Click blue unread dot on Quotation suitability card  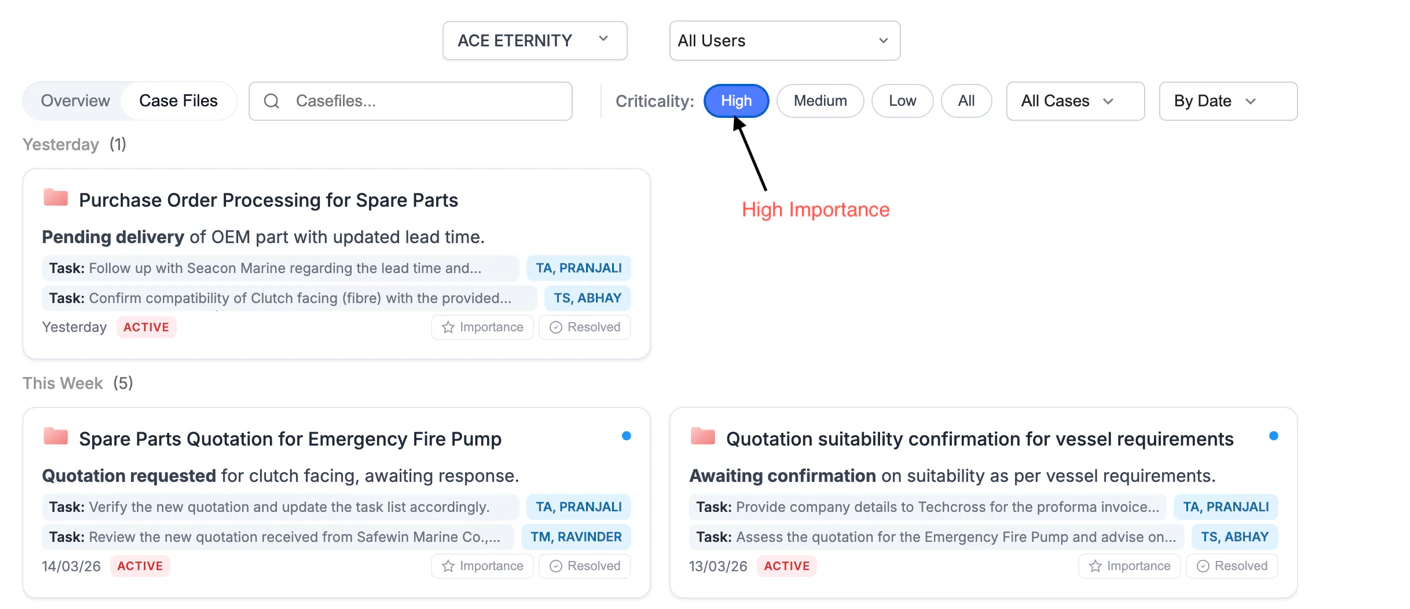click(x=1273, y=436)
